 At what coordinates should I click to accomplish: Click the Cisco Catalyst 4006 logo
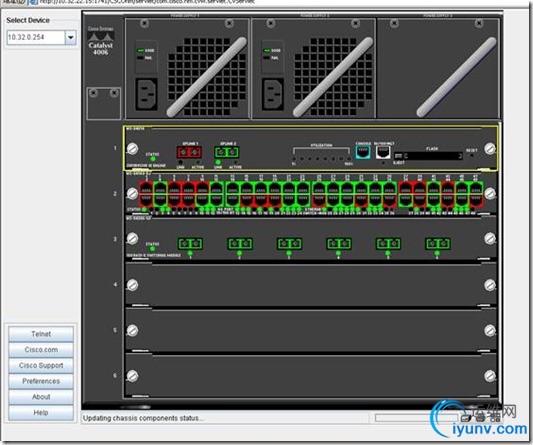point(101,41)
